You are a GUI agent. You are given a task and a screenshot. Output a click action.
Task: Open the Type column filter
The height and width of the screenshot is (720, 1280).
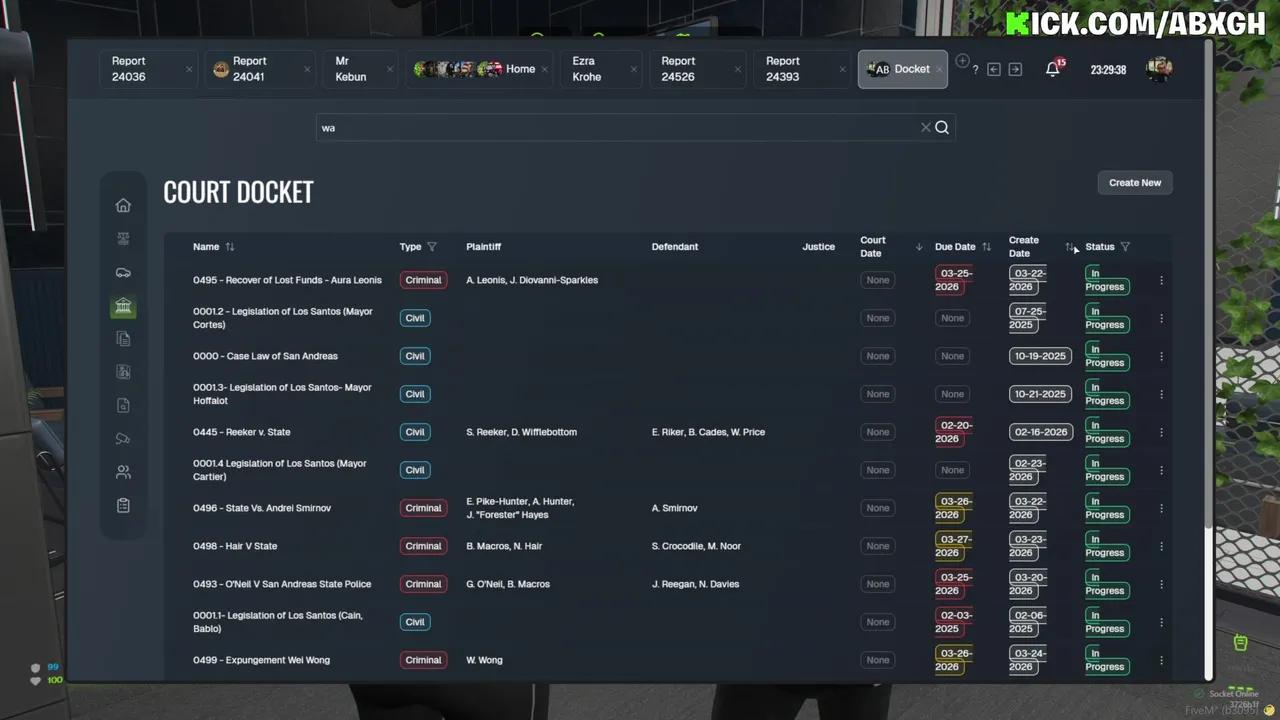[x=432, y=247]
